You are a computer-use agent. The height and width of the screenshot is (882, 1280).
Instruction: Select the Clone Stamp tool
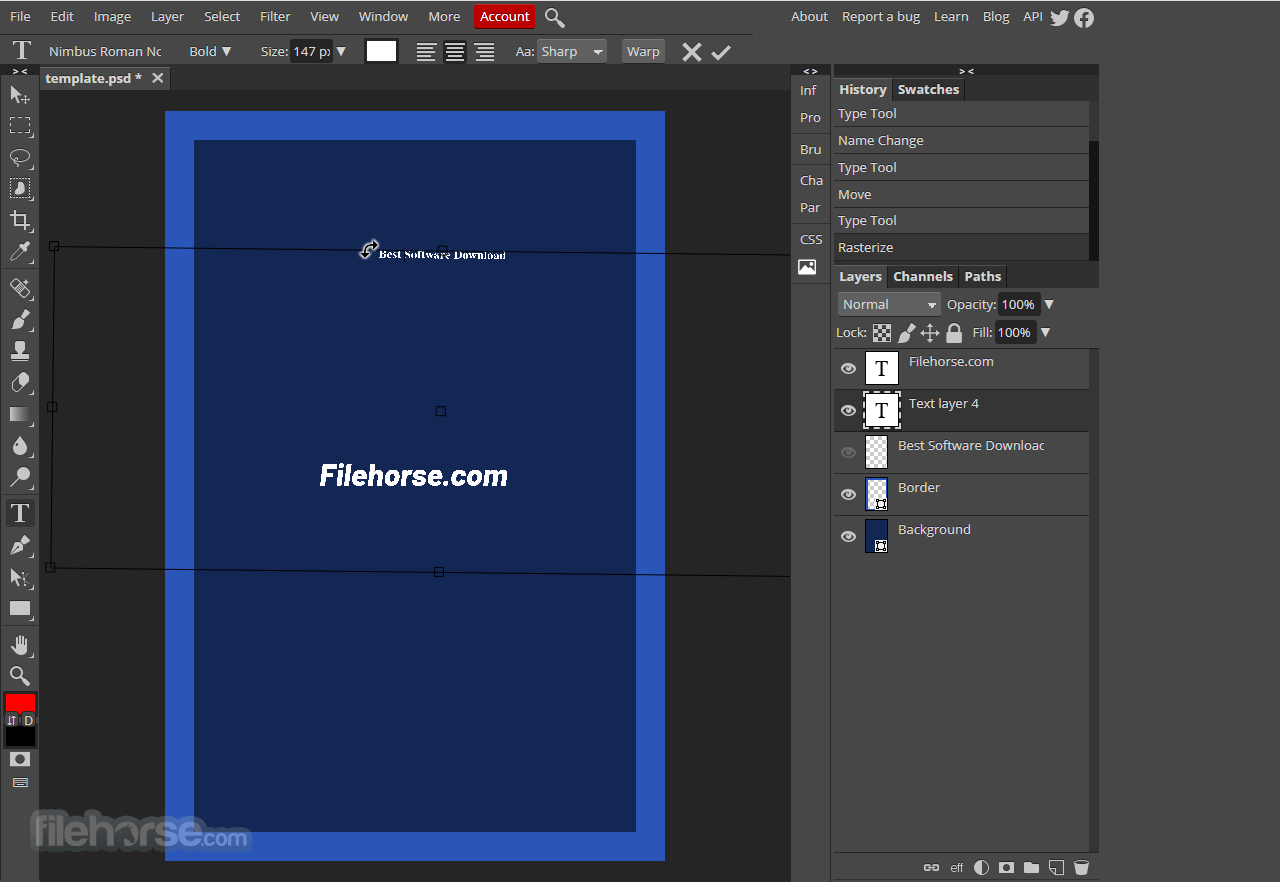(x=20, y=351)
